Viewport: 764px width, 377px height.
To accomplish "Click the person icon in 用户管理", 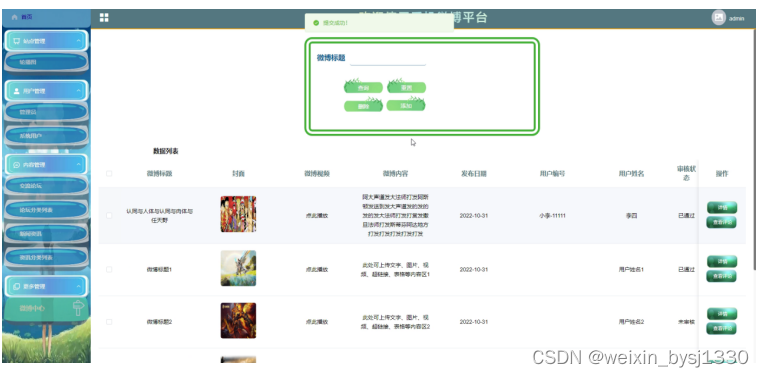I will (x=17, y=91).
